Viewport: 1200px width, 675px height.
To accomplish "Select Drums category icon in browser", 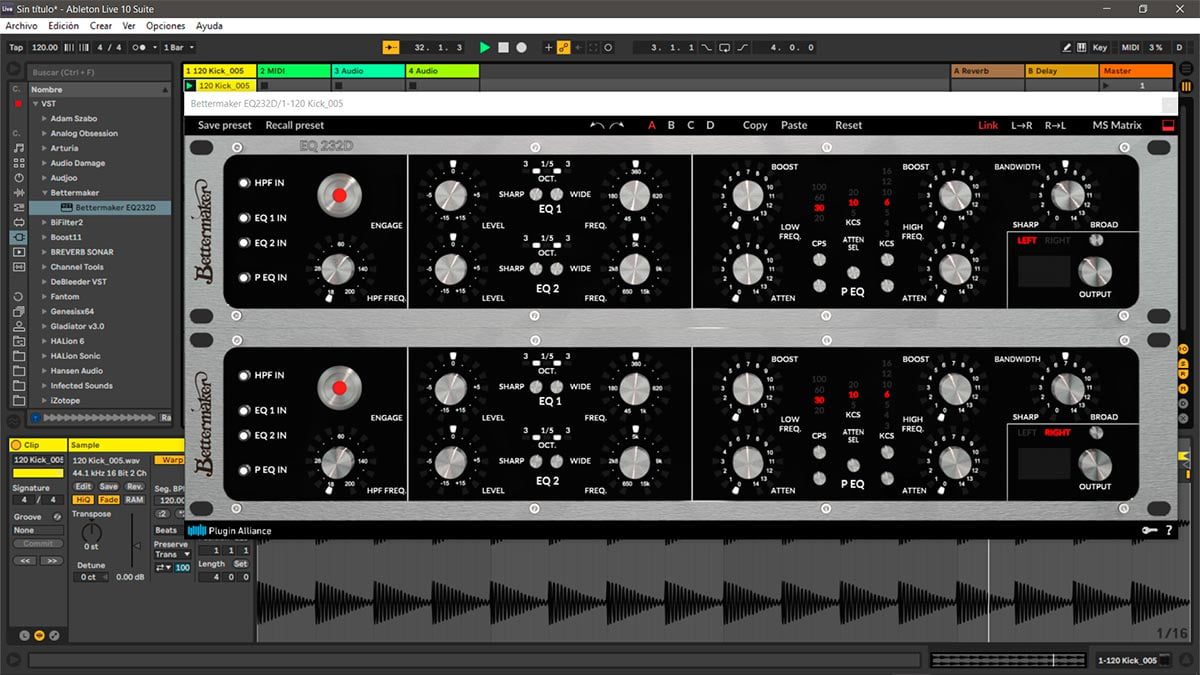I will 18,162.
